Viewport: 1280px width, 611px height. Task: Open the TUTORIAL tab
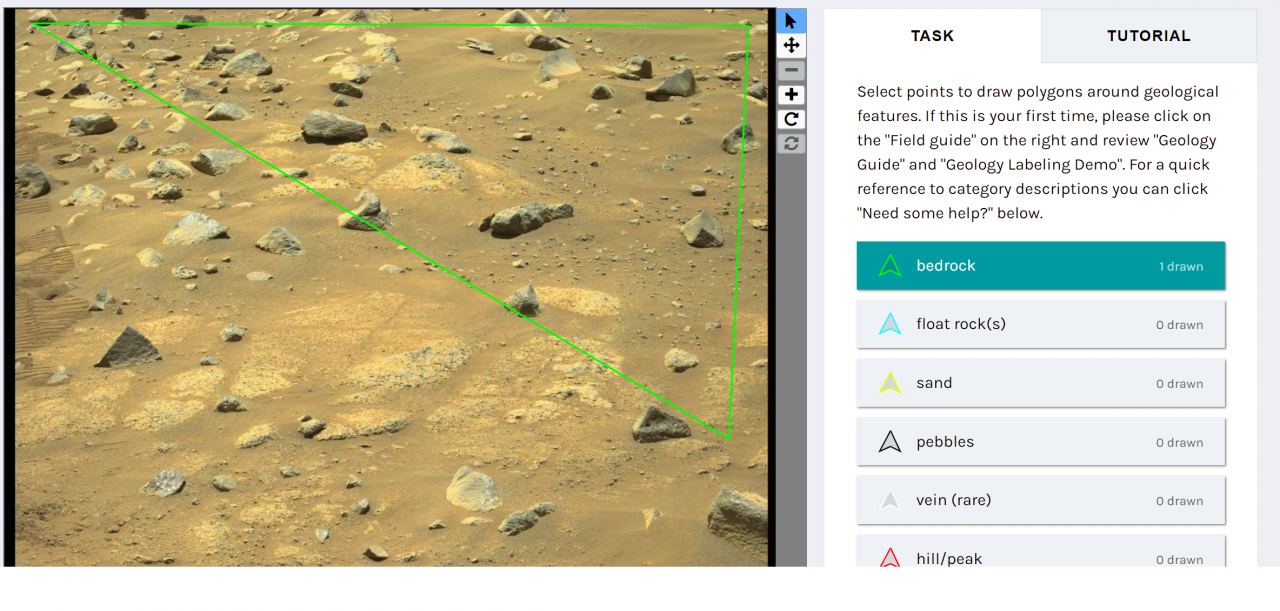(x=1149, y=36)
